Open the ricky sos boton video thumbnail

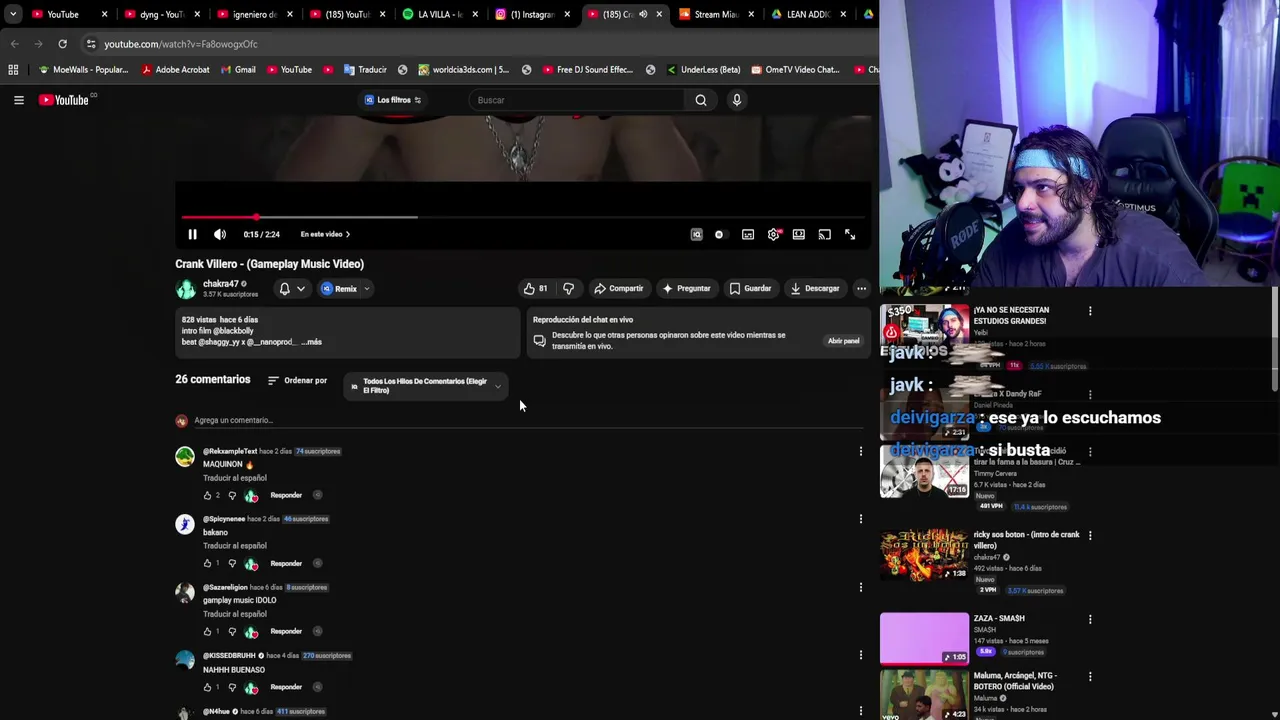click(x=924, y=554)
